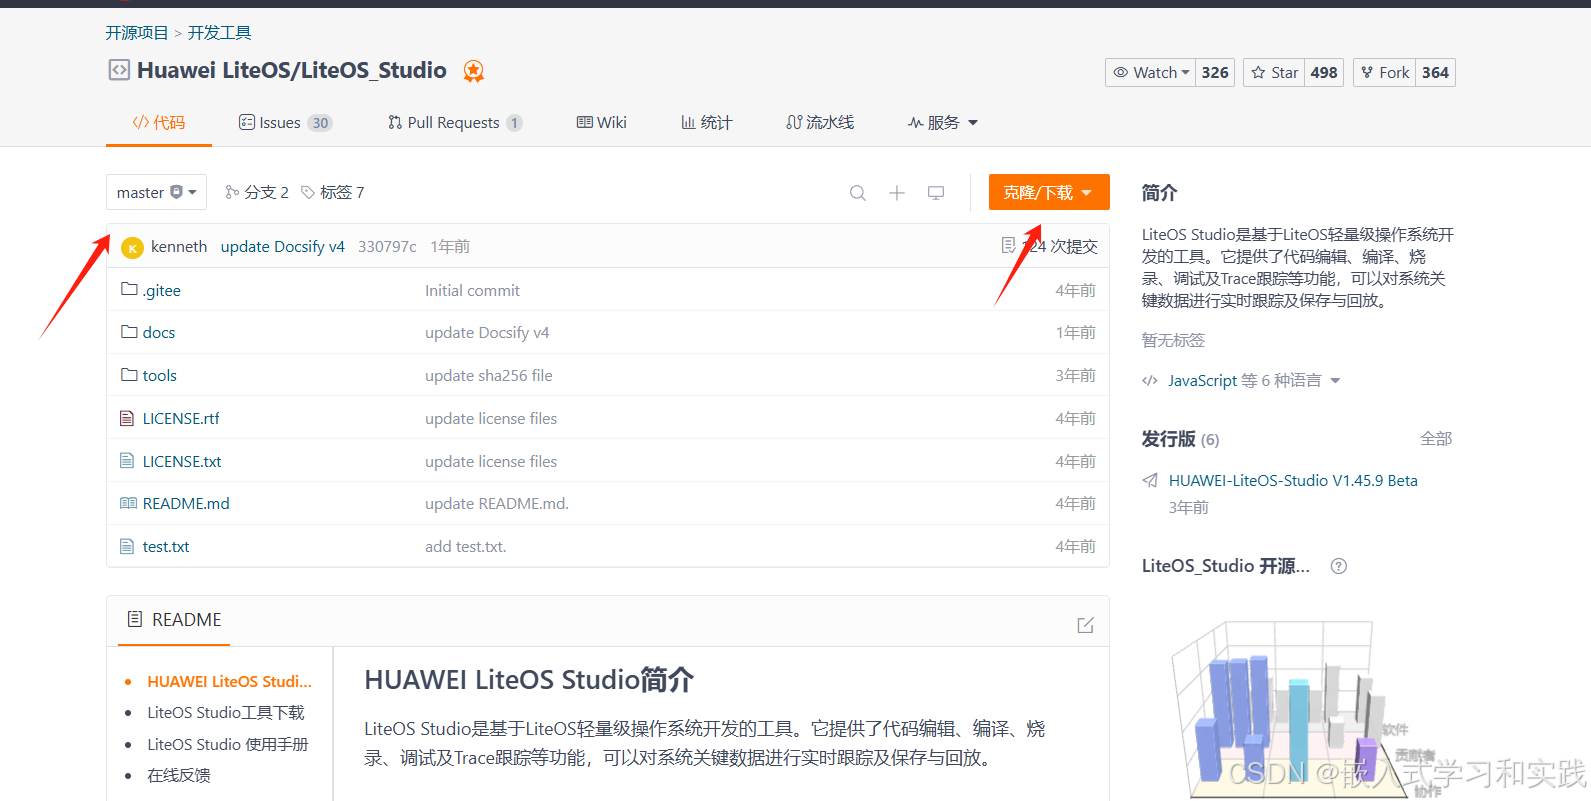This screenshot has width=1591, height=801.
Task: Click the question mark help icon
Action: click(1339, 566)
